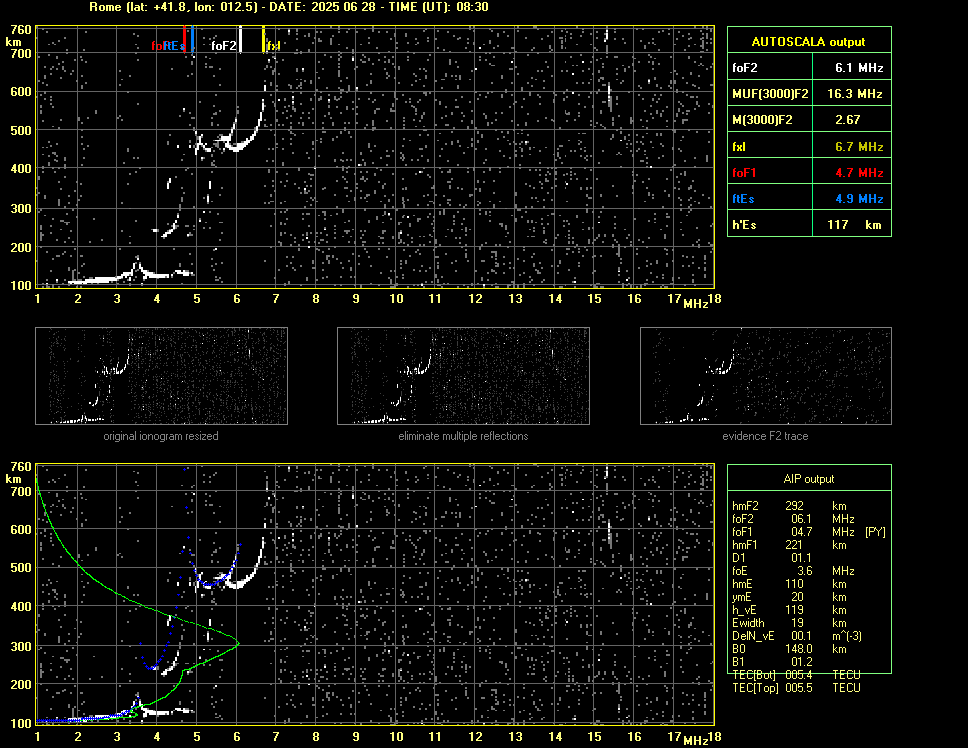Viewport: 968px width, 748px height.
Task: Select the [PY] tag beside foF1
Action: coord(875,532)
